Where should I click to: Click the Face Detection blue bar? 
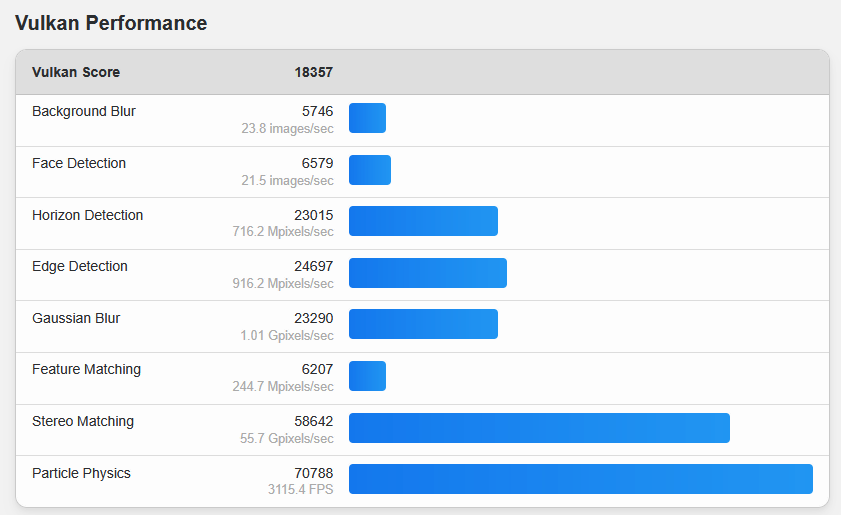coord(370,170)
